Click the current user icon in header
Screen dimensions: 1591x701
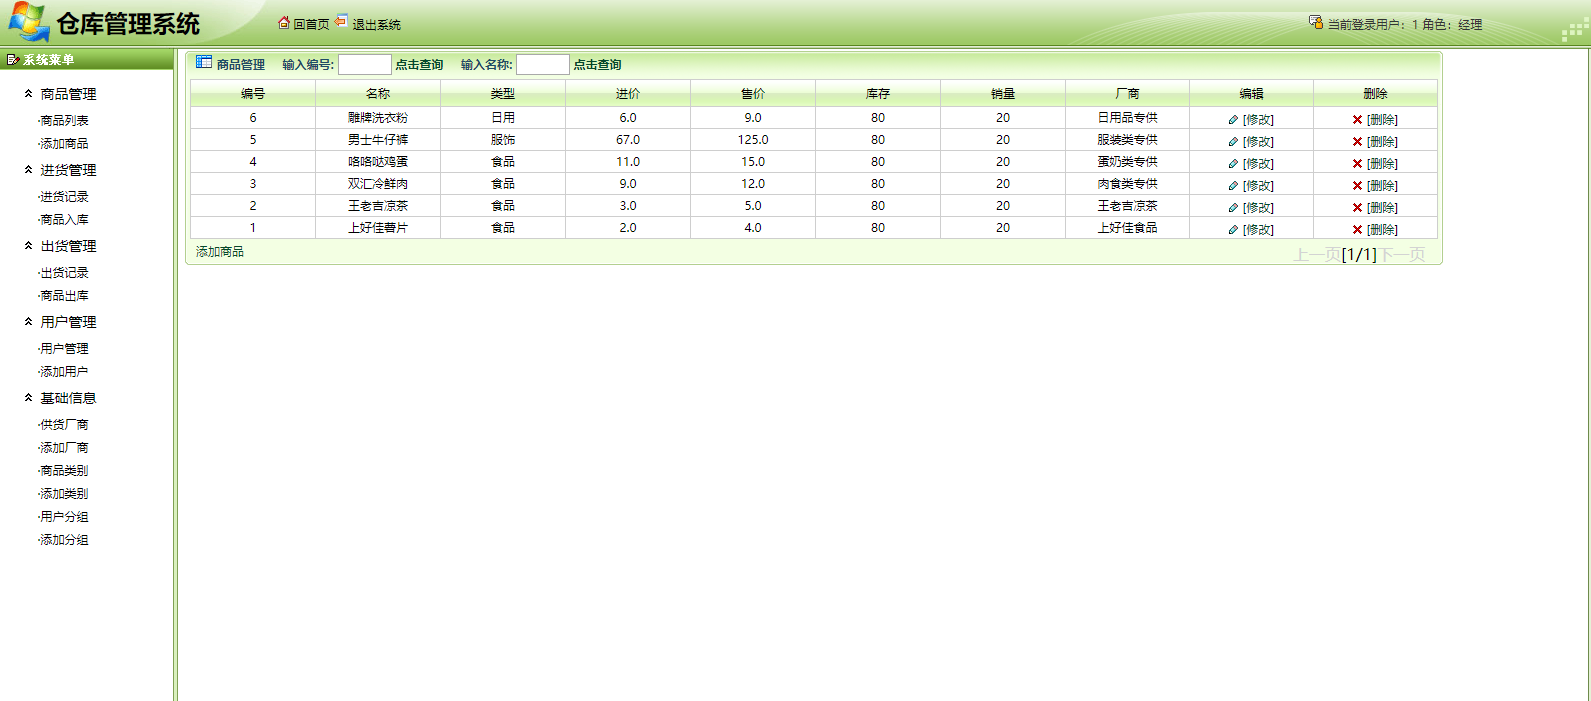(x=1316, y=21)
